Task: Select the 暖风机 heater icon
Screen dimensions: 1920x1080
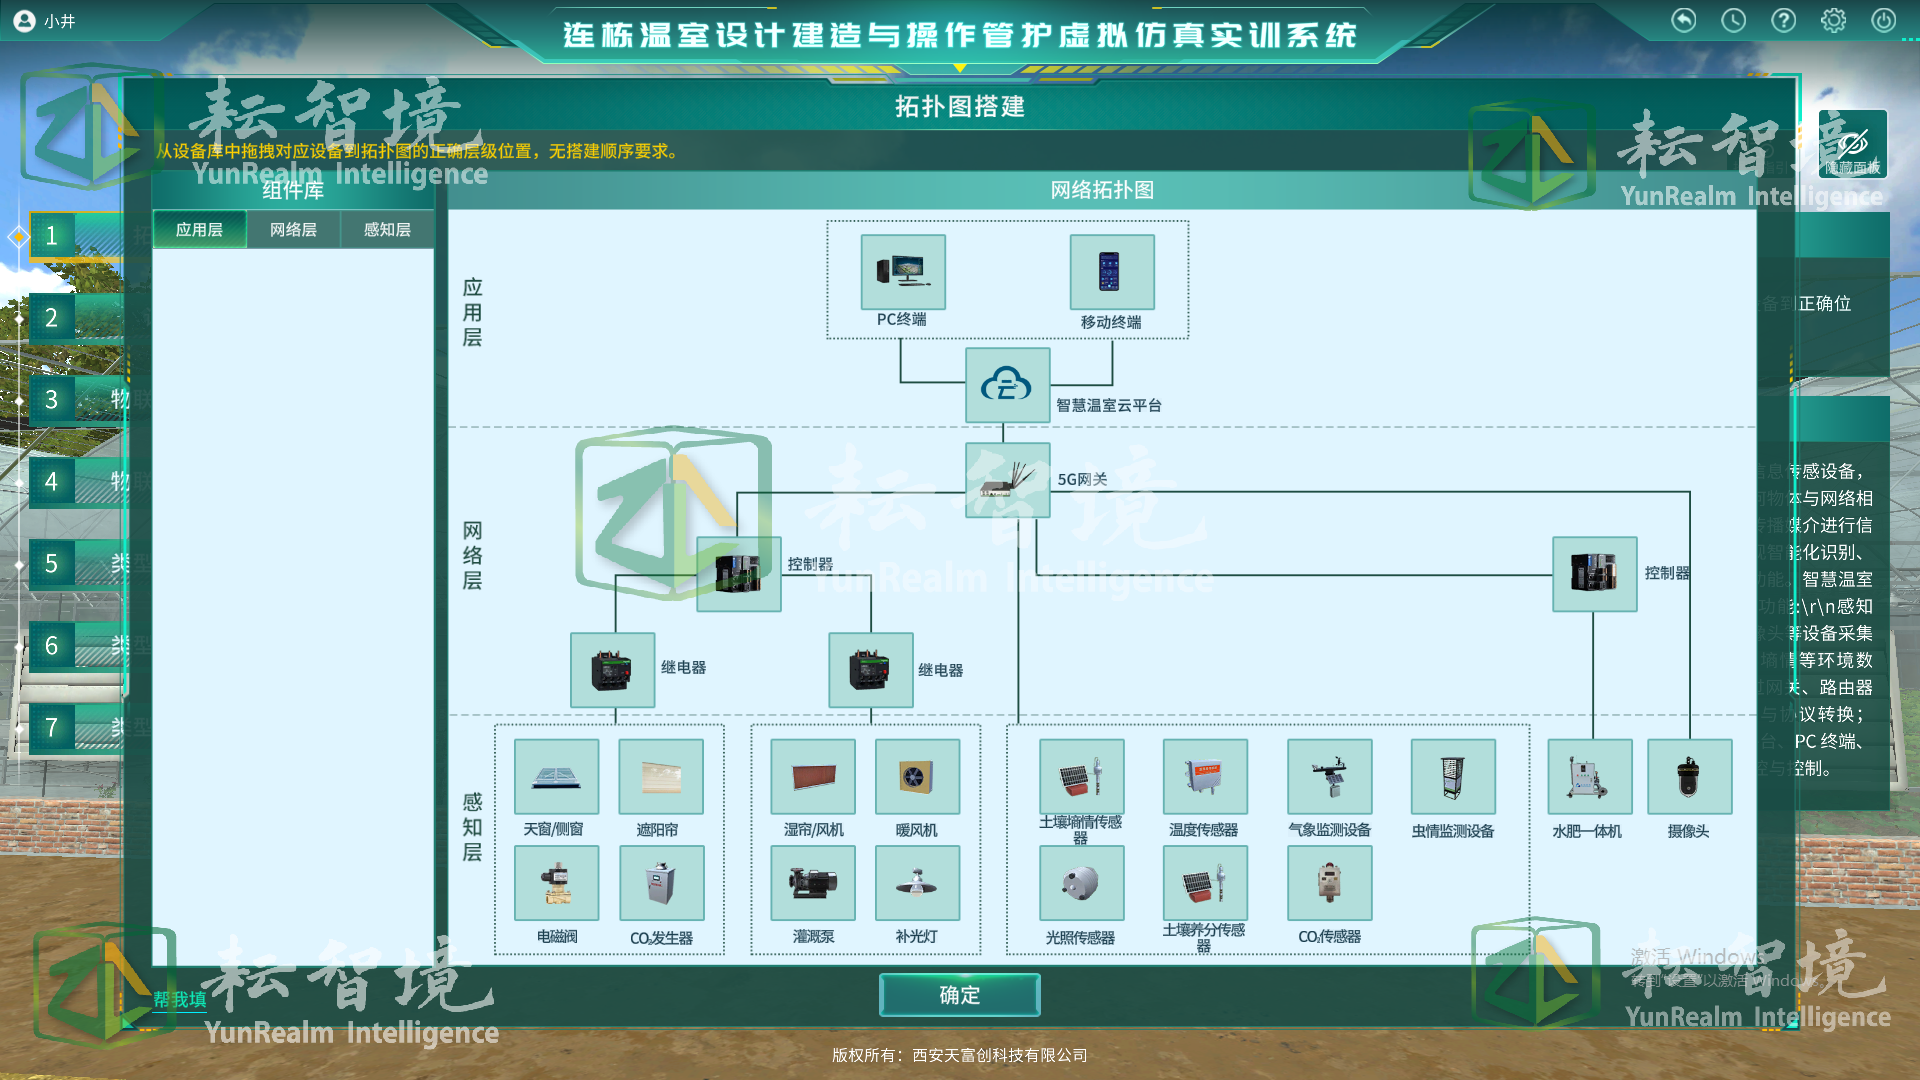Action: click(917, 777)
